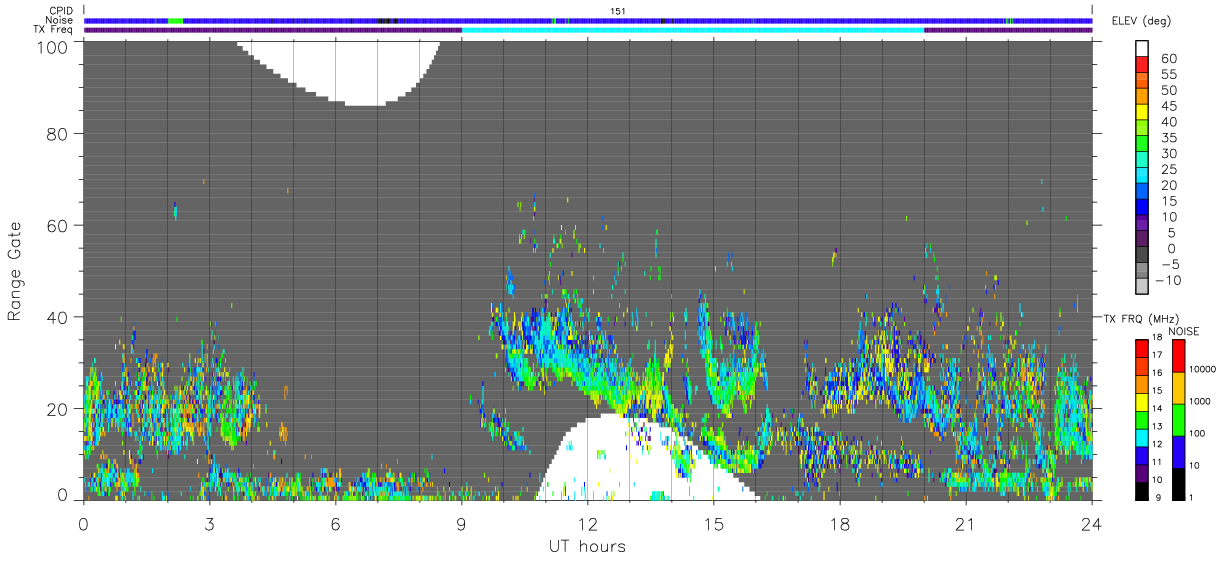Screen dimensions: 1228x567
Task: Click the white dome gap near 12 UT
Action: 647,458
